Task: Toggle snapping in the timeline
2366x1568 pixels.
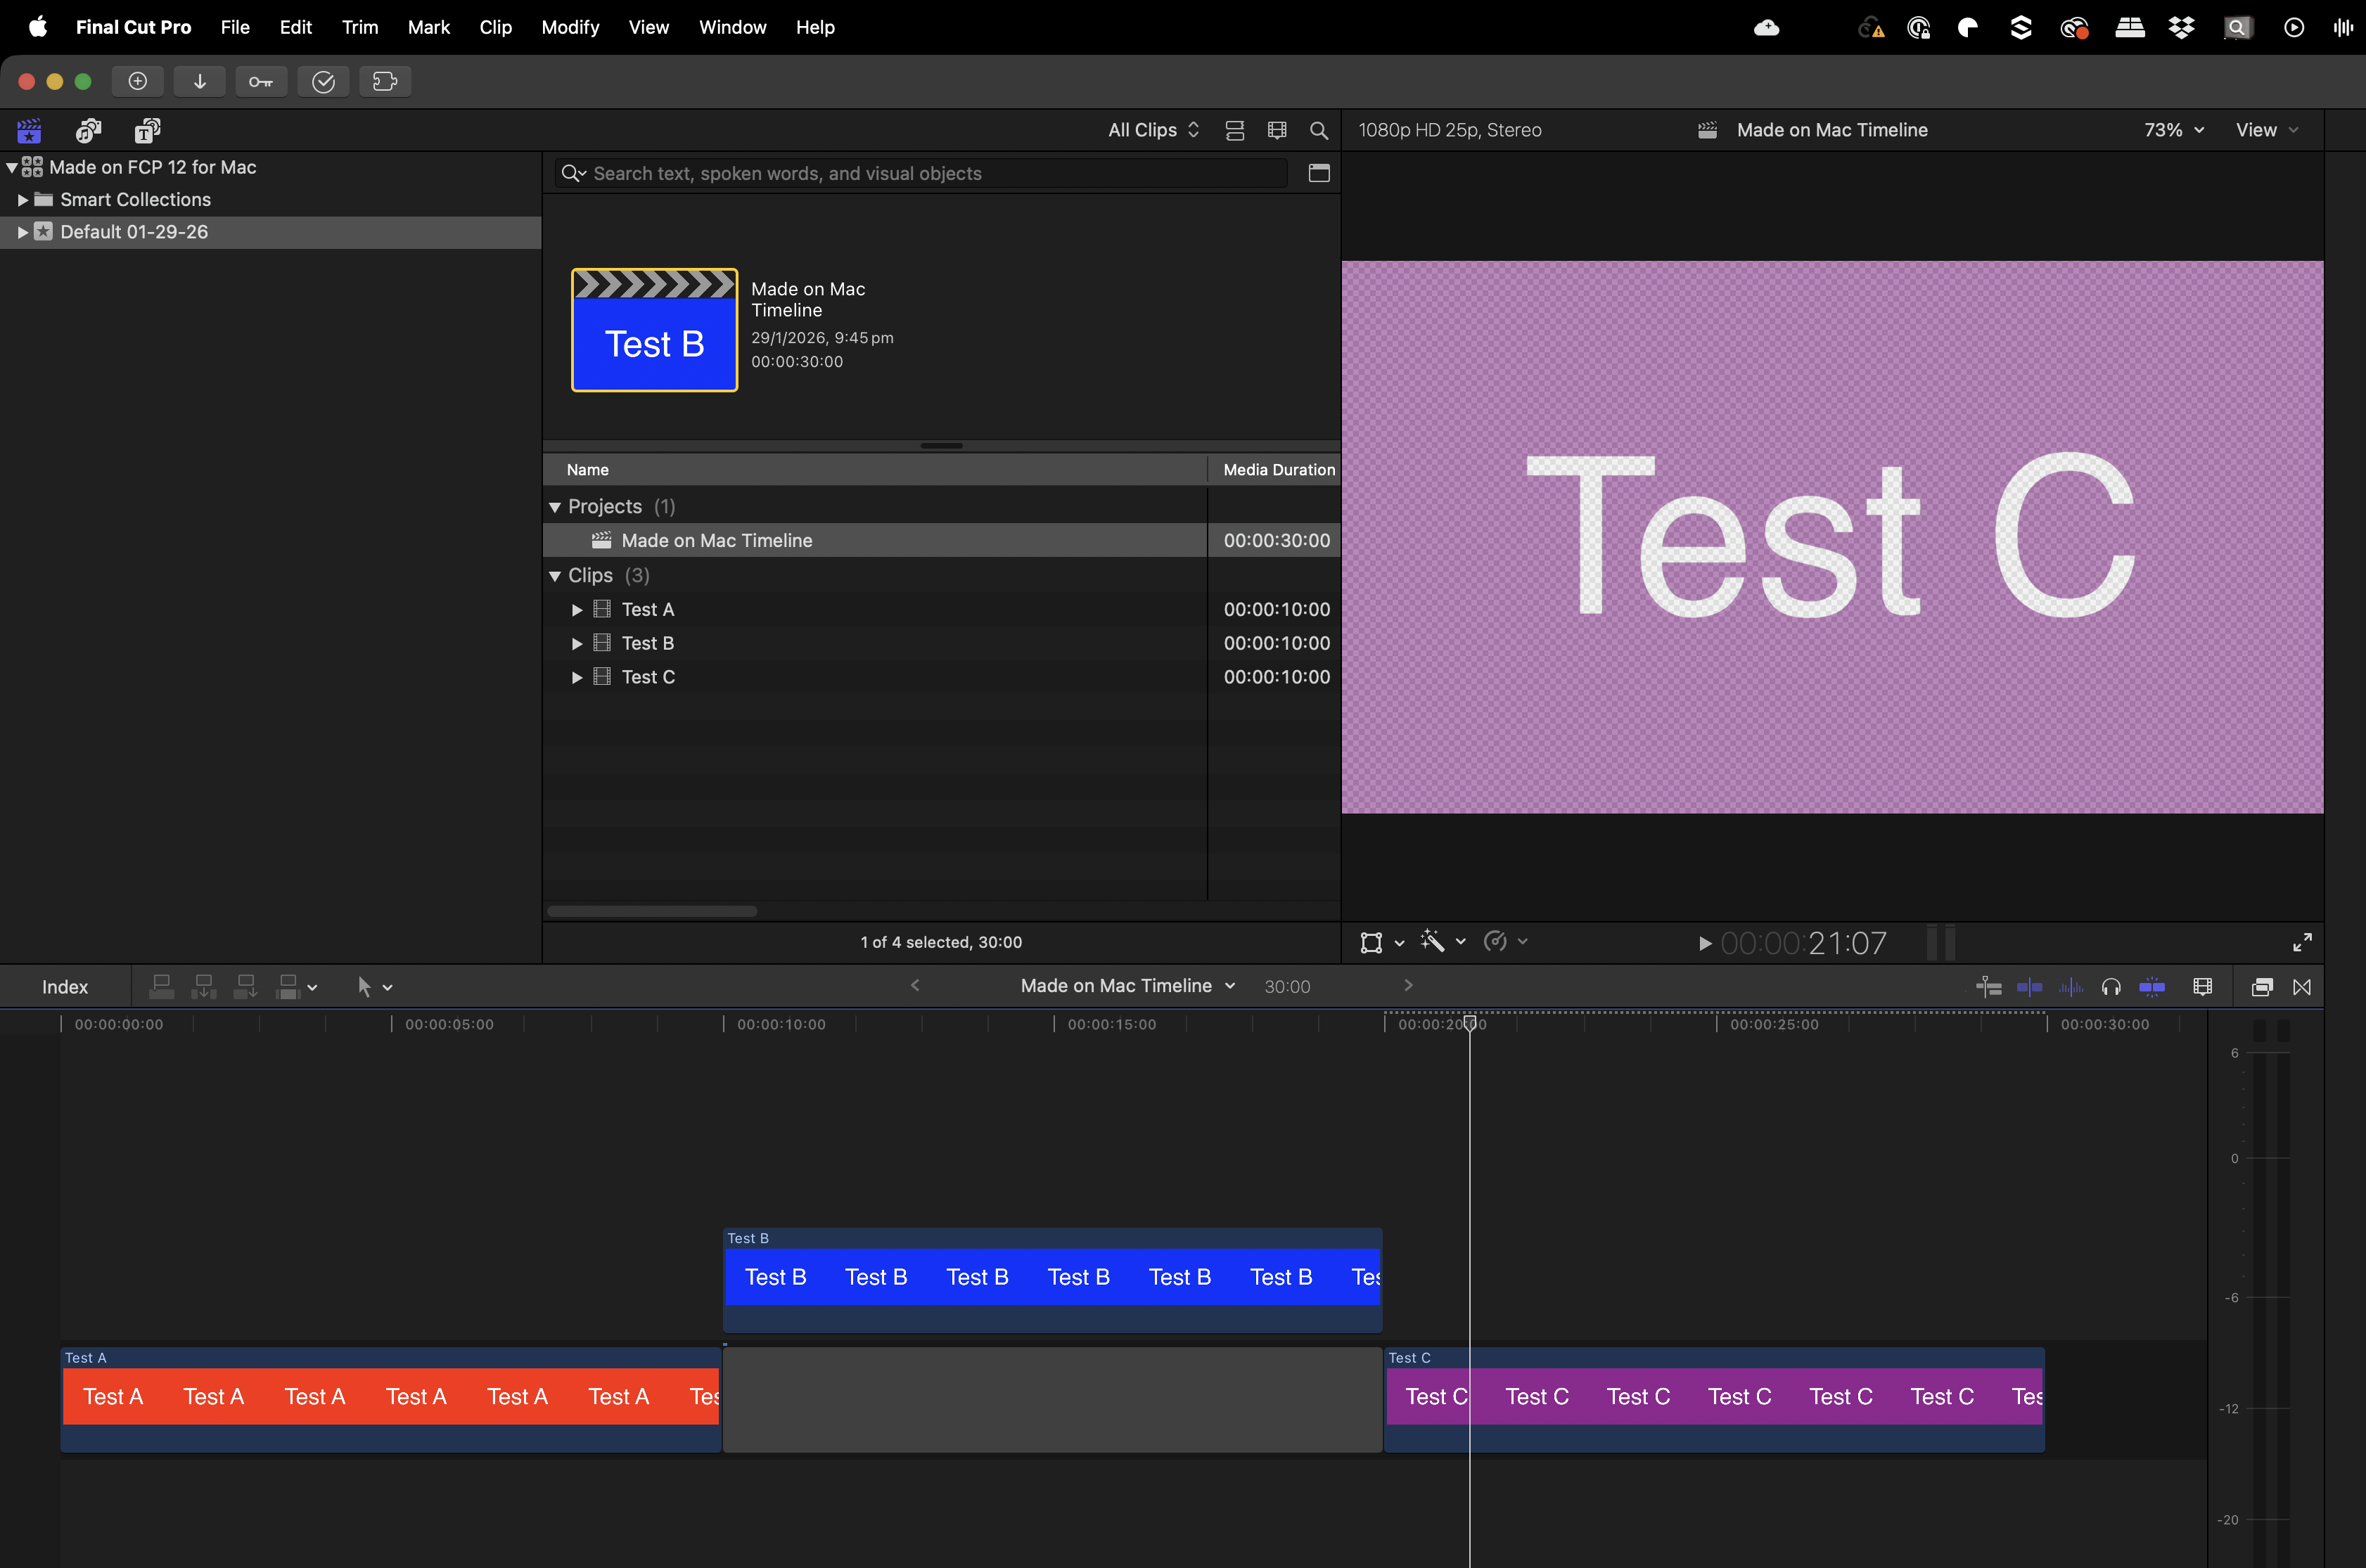Action: coord(2152,987)
